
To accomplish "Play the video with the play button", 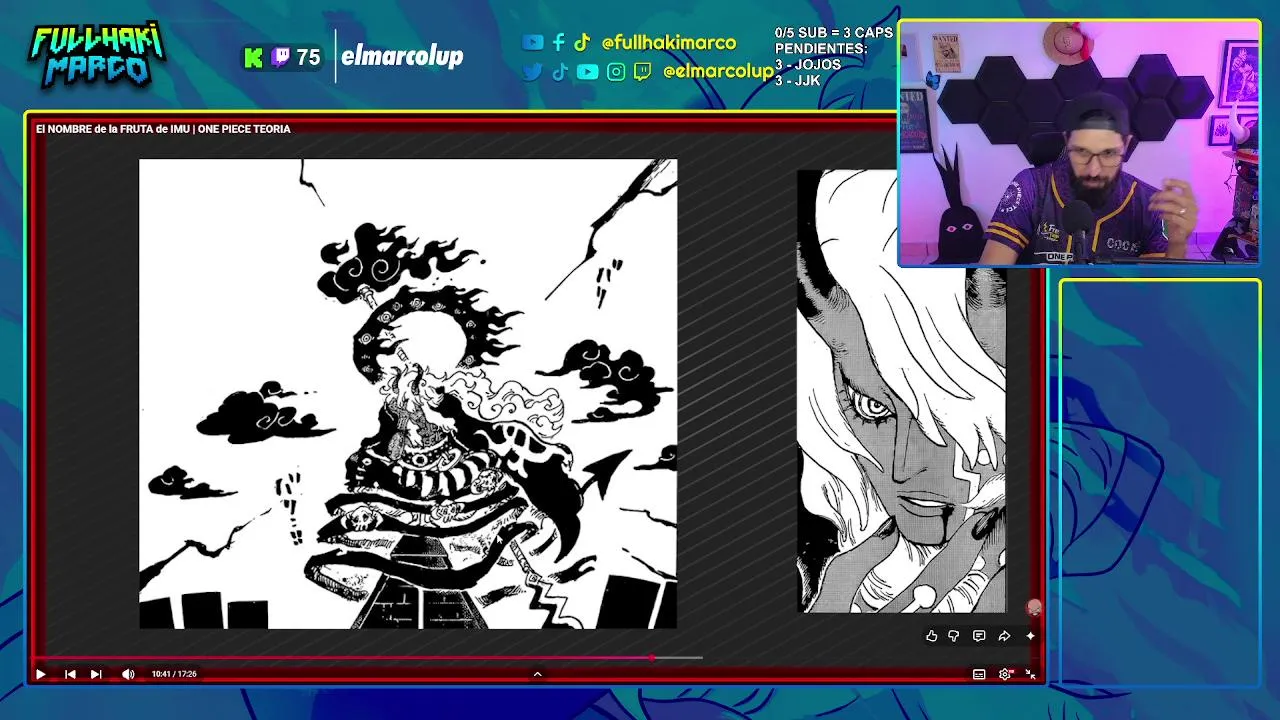I will point(40,674).
